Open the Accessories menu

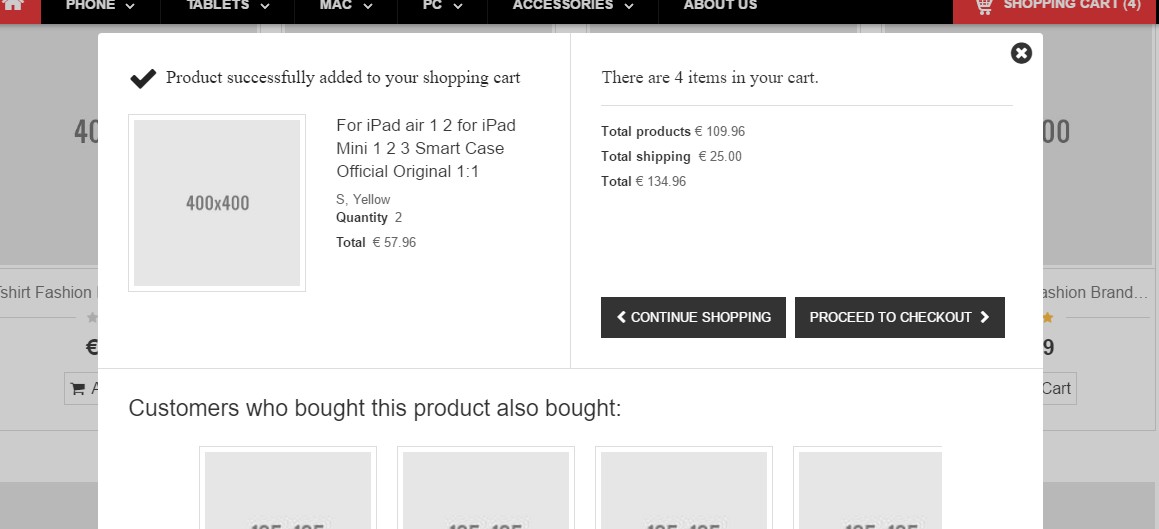[x=573, y=6]
